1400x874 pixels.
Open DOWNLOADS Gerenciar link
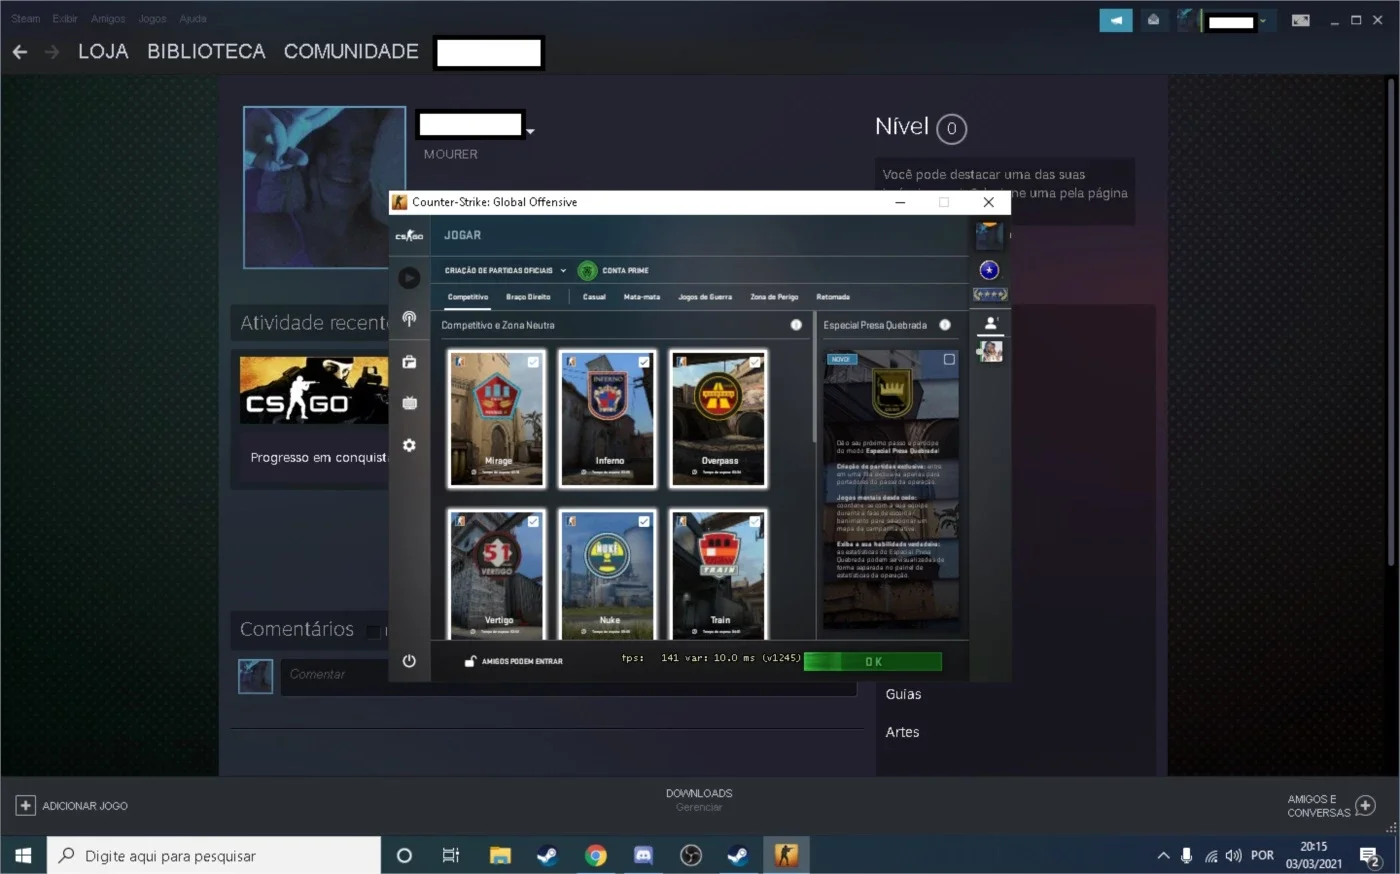699,800
